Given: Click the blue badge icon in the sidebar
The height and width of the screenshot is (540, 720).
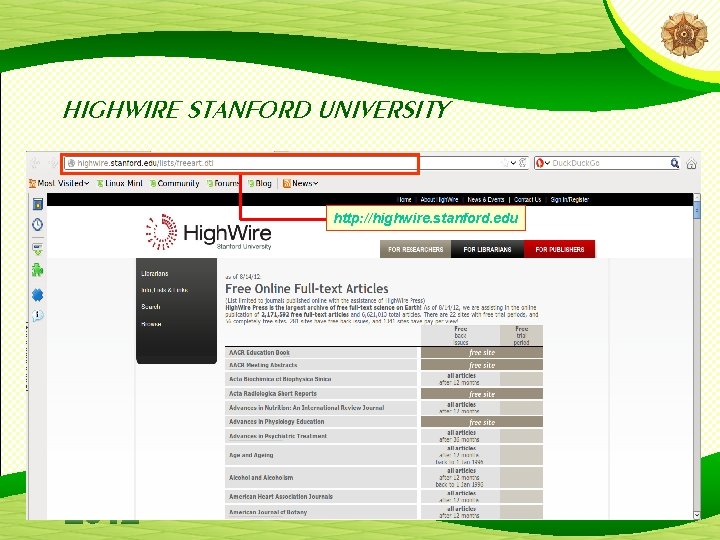Looking at the screenshot, I should click(x=38, y=295).
